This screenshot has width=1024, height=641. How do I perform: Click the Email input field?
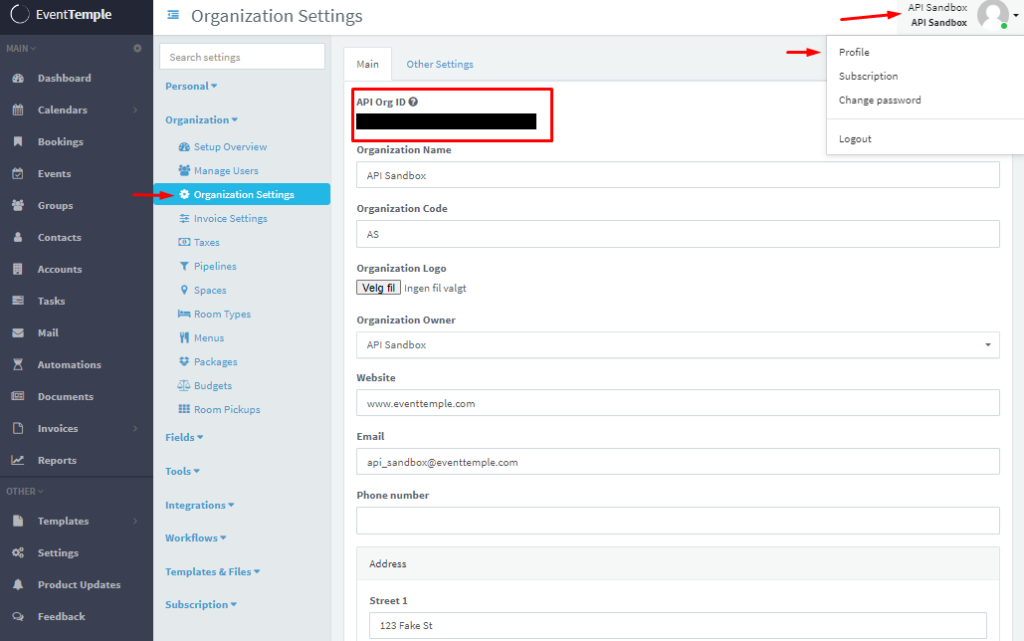pos(677,461)
